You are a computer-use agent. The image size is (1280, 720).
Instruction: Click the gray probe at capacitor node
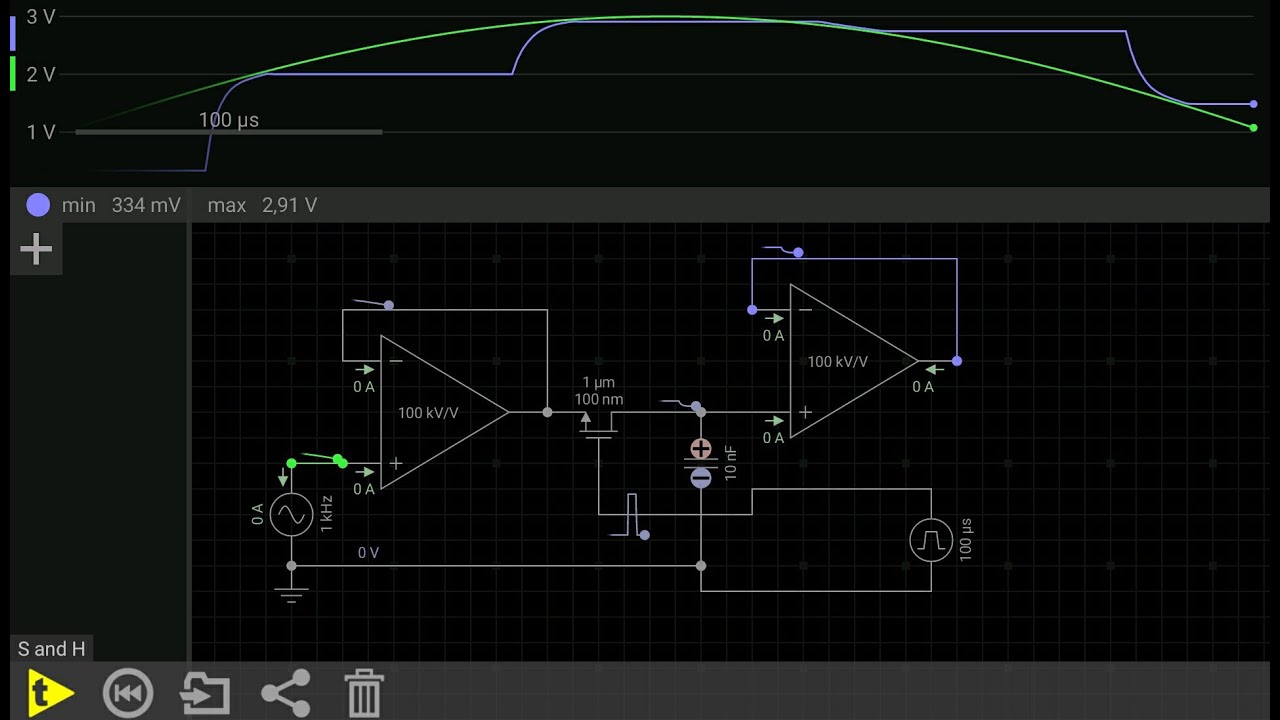(x=696, y=405)
